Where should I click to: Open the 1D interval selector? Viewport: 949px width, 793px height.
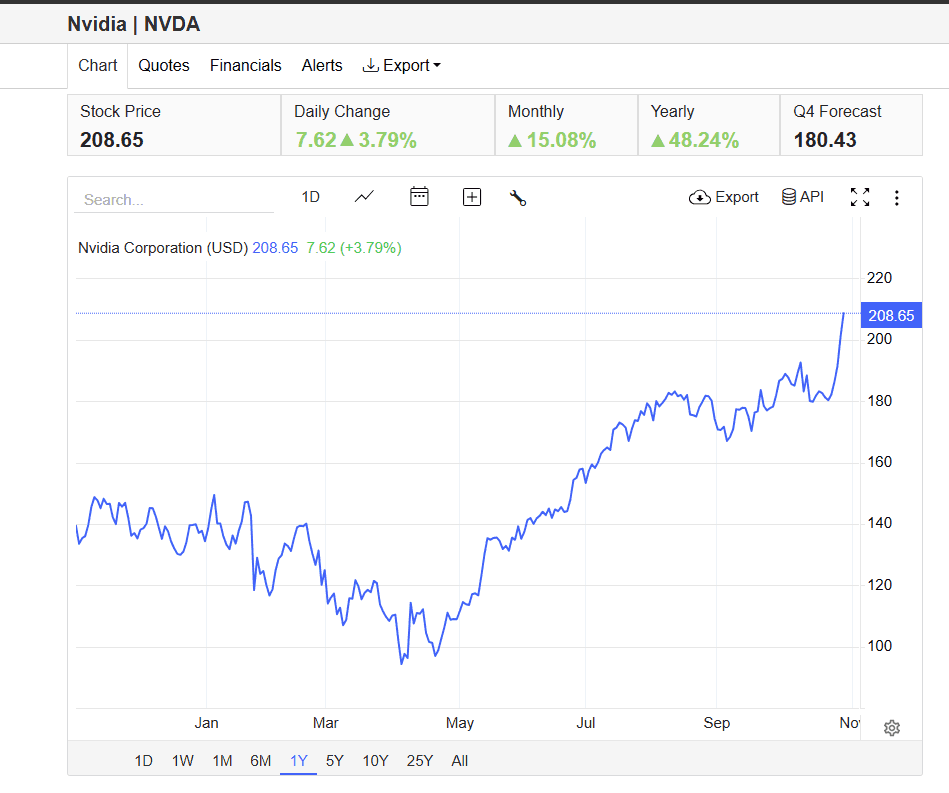pos(310,197)
